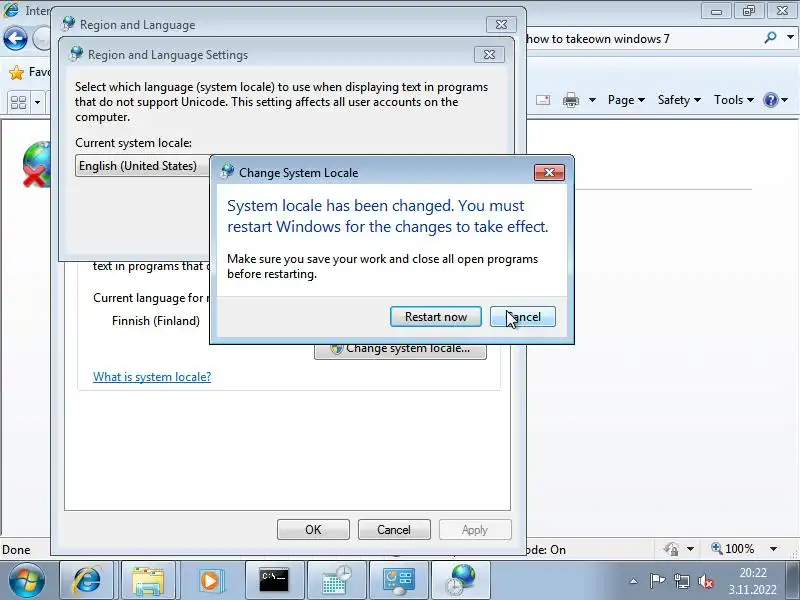Click search magnifier icon in IE
This screenshot has width=800, height=600.
point(771,37)
